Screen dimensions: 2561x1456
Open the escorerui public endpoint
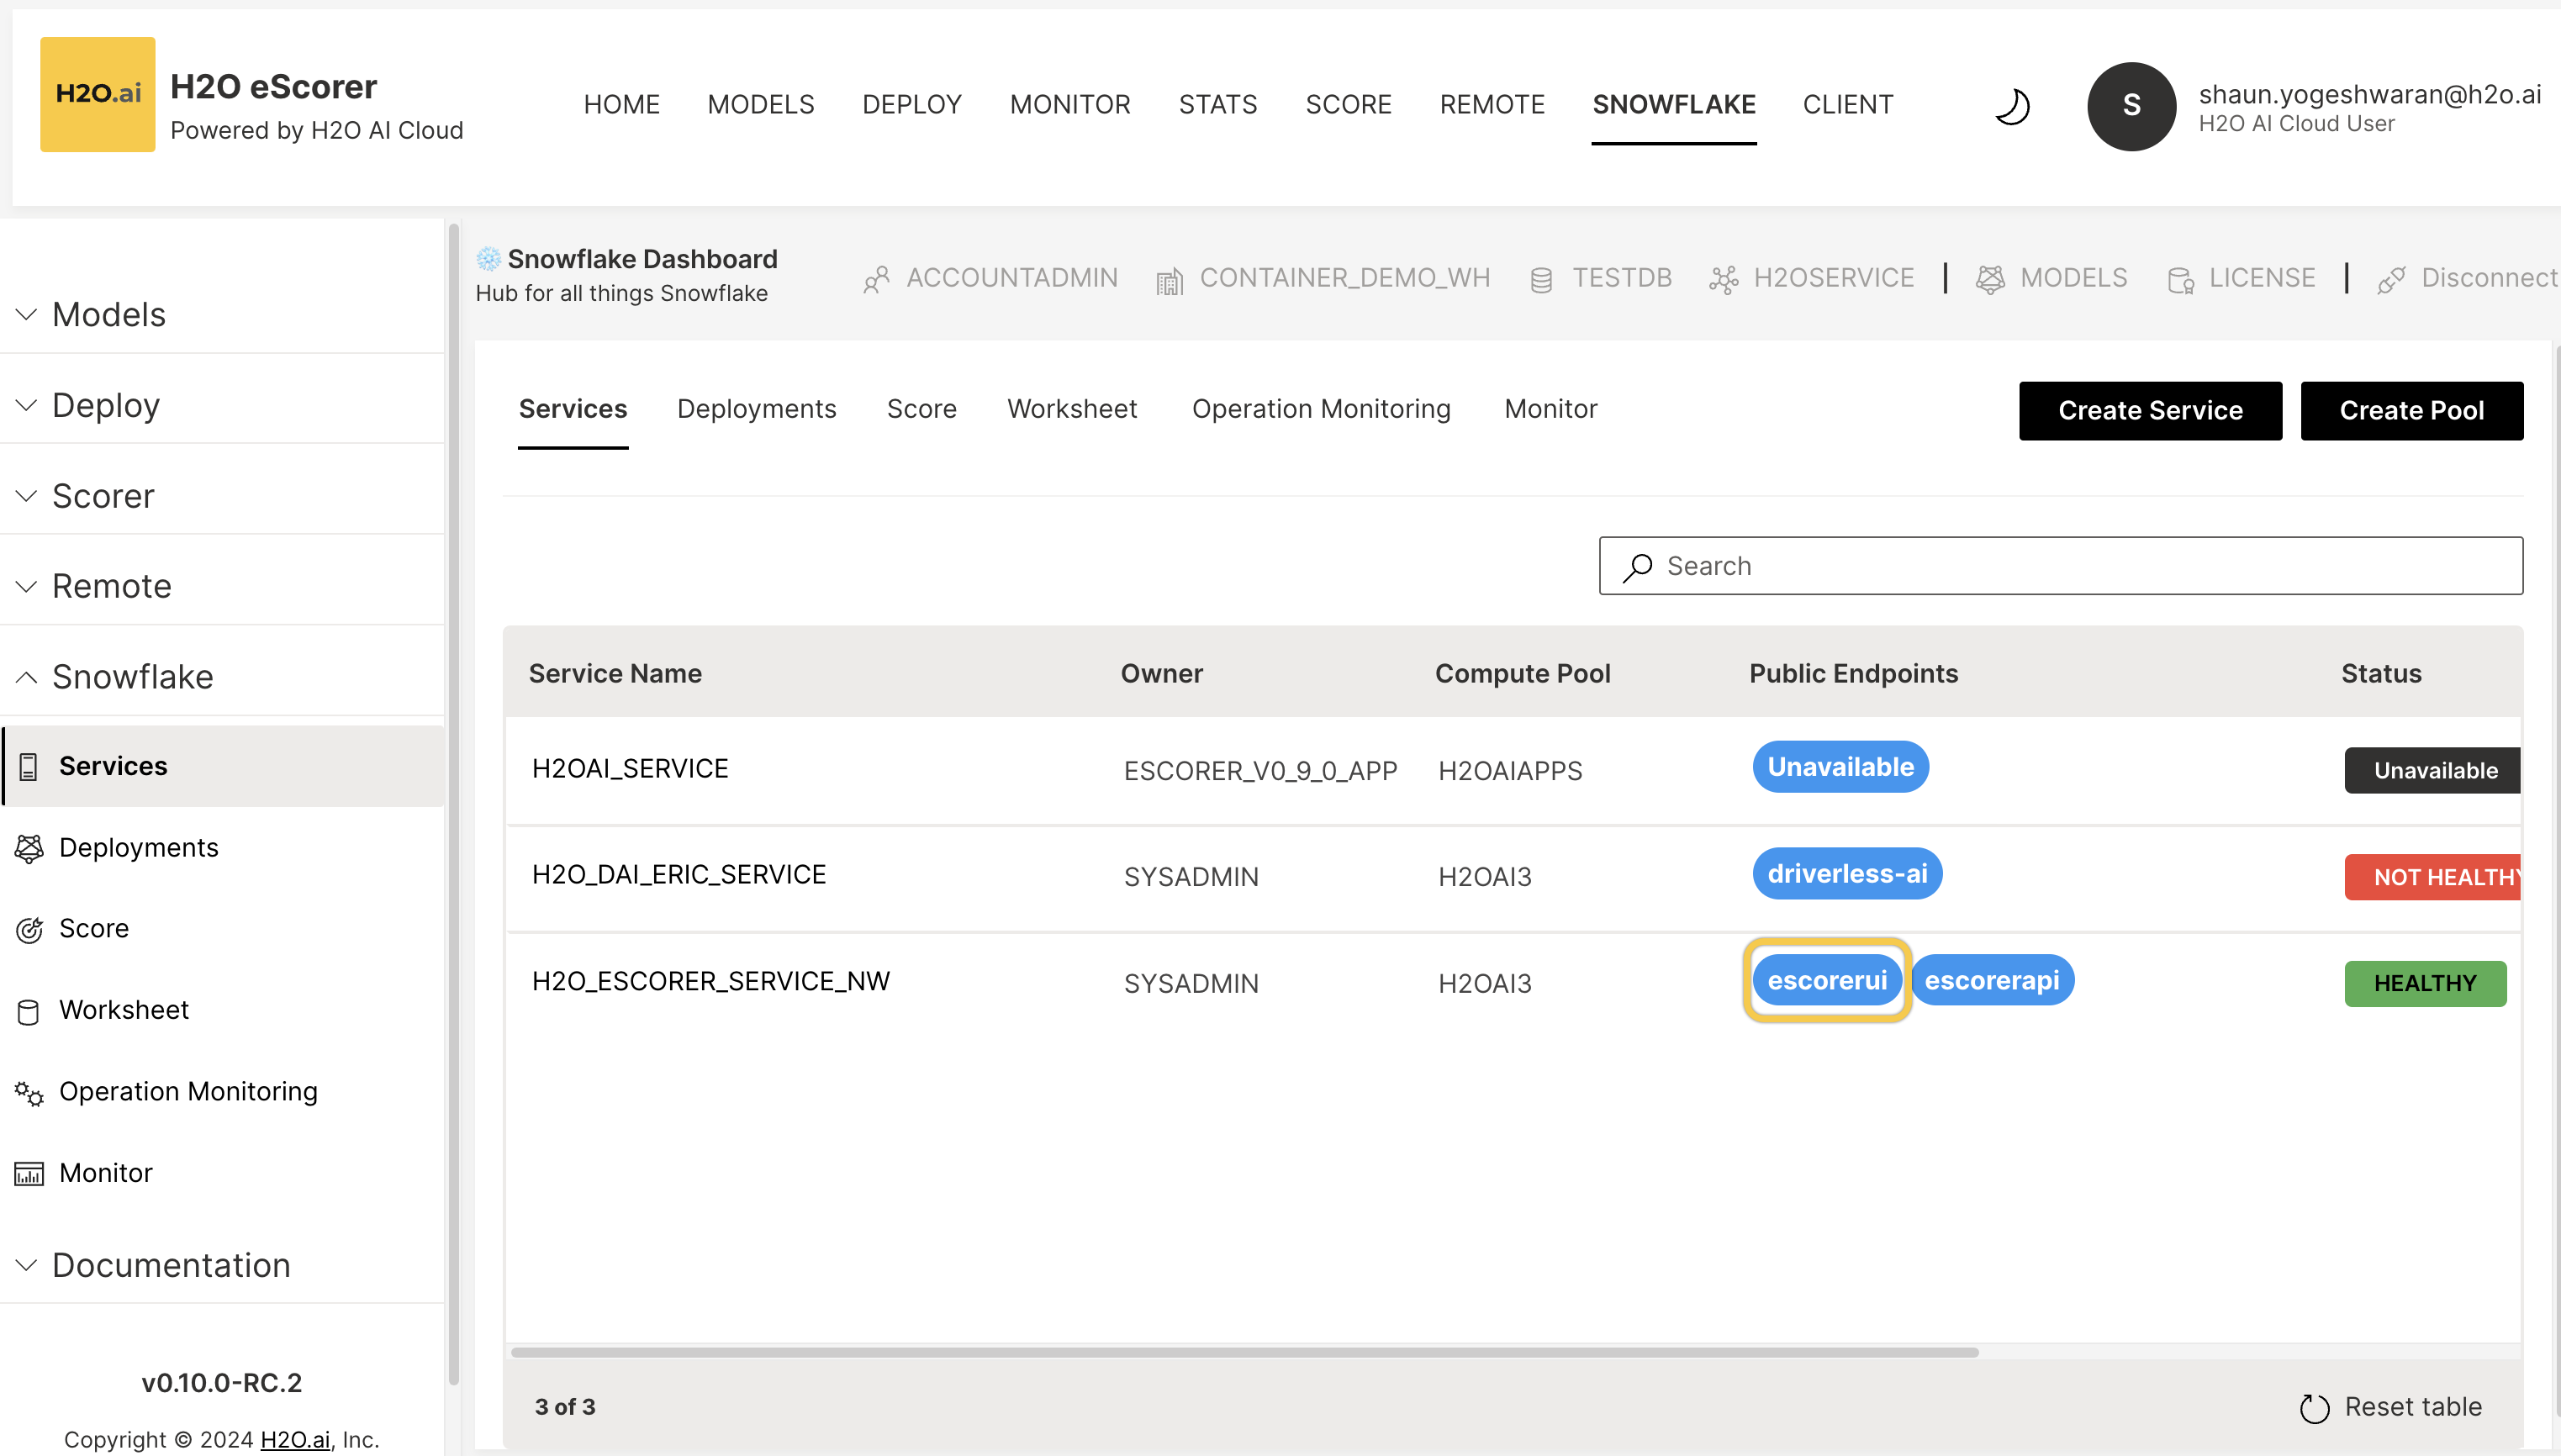click(x=1826, y=980)
